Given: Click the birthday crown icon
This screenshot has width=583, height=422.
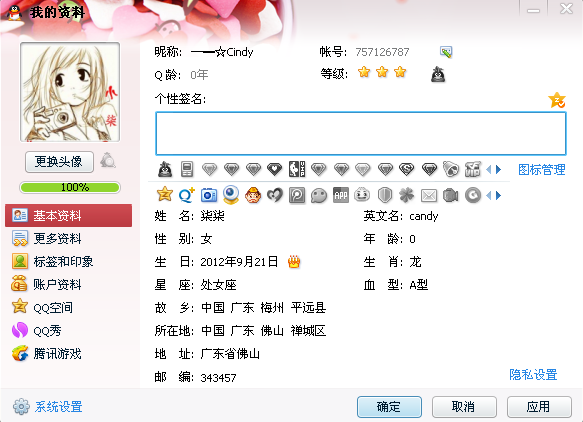Looking at the screenshot, I should click(294, 262).
